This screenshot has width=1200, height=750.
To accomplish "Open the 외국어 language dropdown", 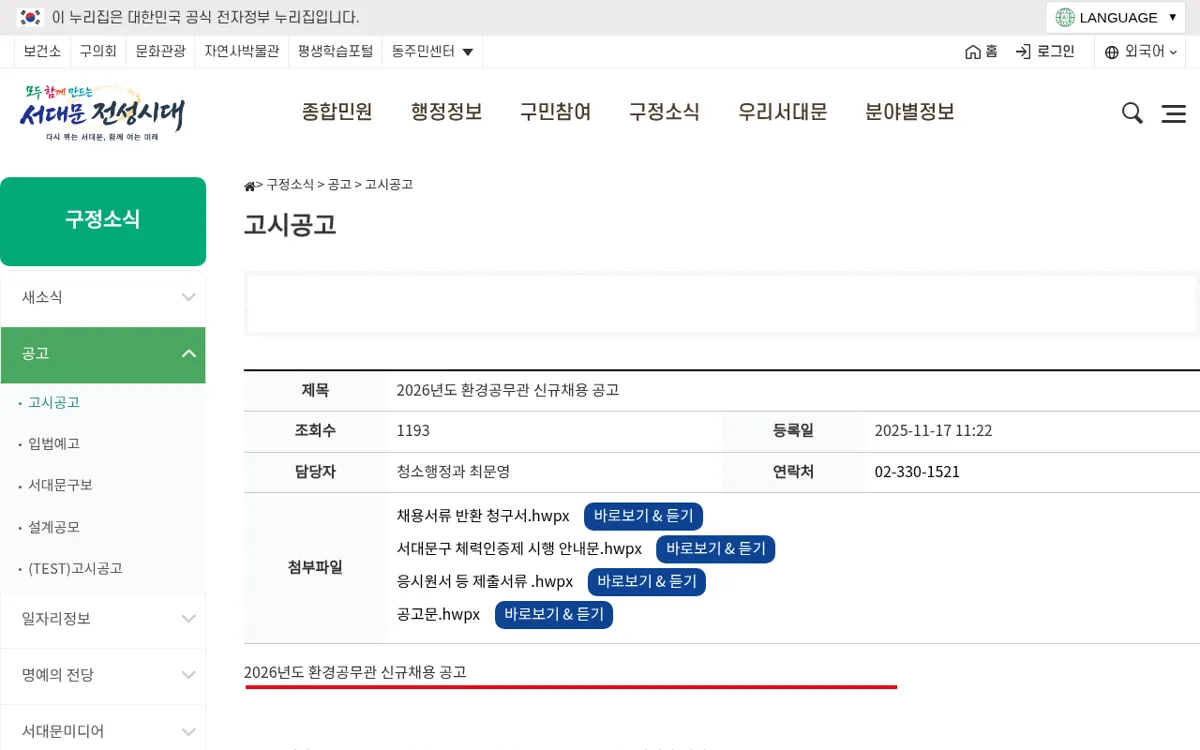I will pyautogui.click(x=1141, y=52).
